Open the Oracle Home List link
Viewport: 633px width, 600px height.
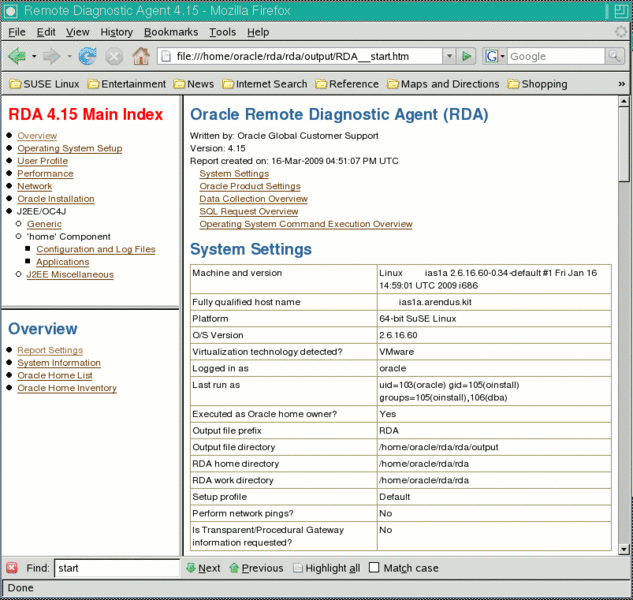(55, 375)
